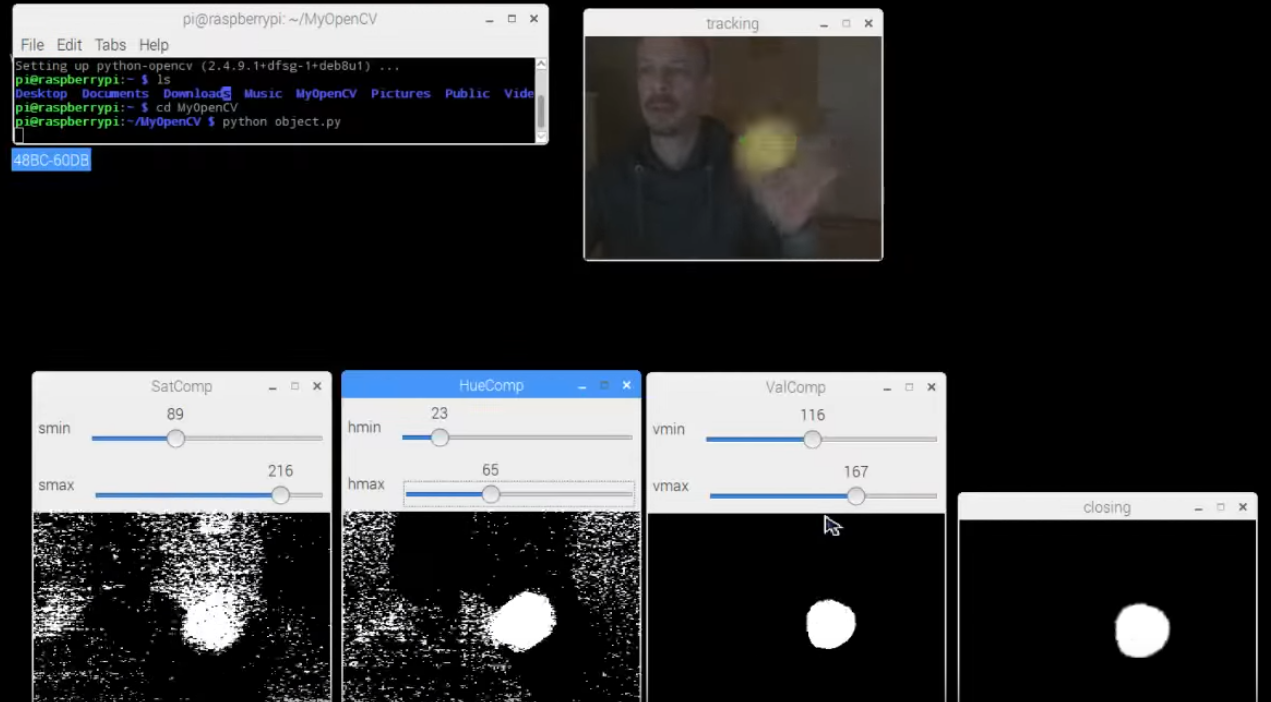Adjust the smax slider in SatComp

(x=280, y=495)
